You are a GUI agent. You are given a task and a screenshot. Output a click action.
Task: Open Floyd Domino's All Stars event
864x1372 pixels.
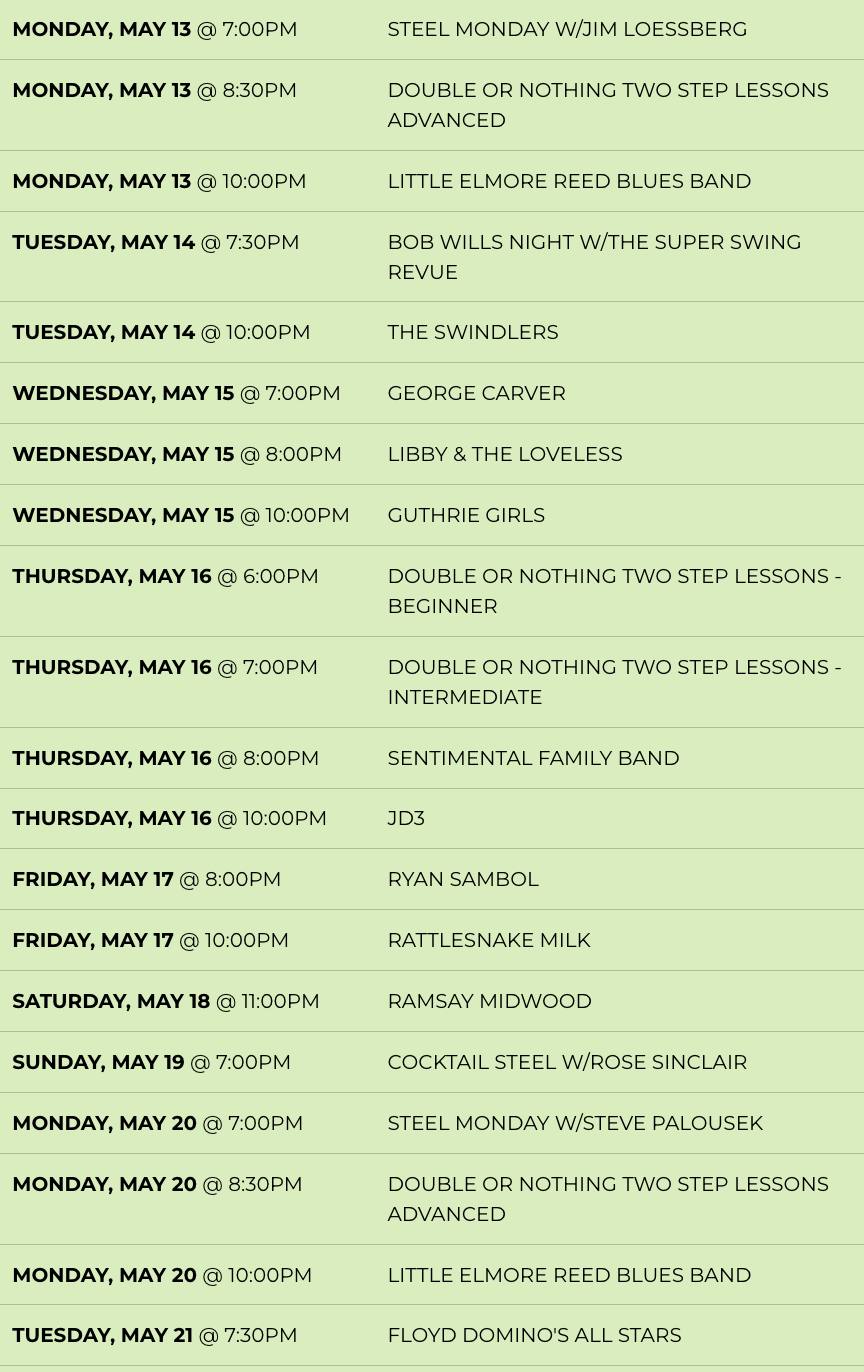coord(534,1335)
